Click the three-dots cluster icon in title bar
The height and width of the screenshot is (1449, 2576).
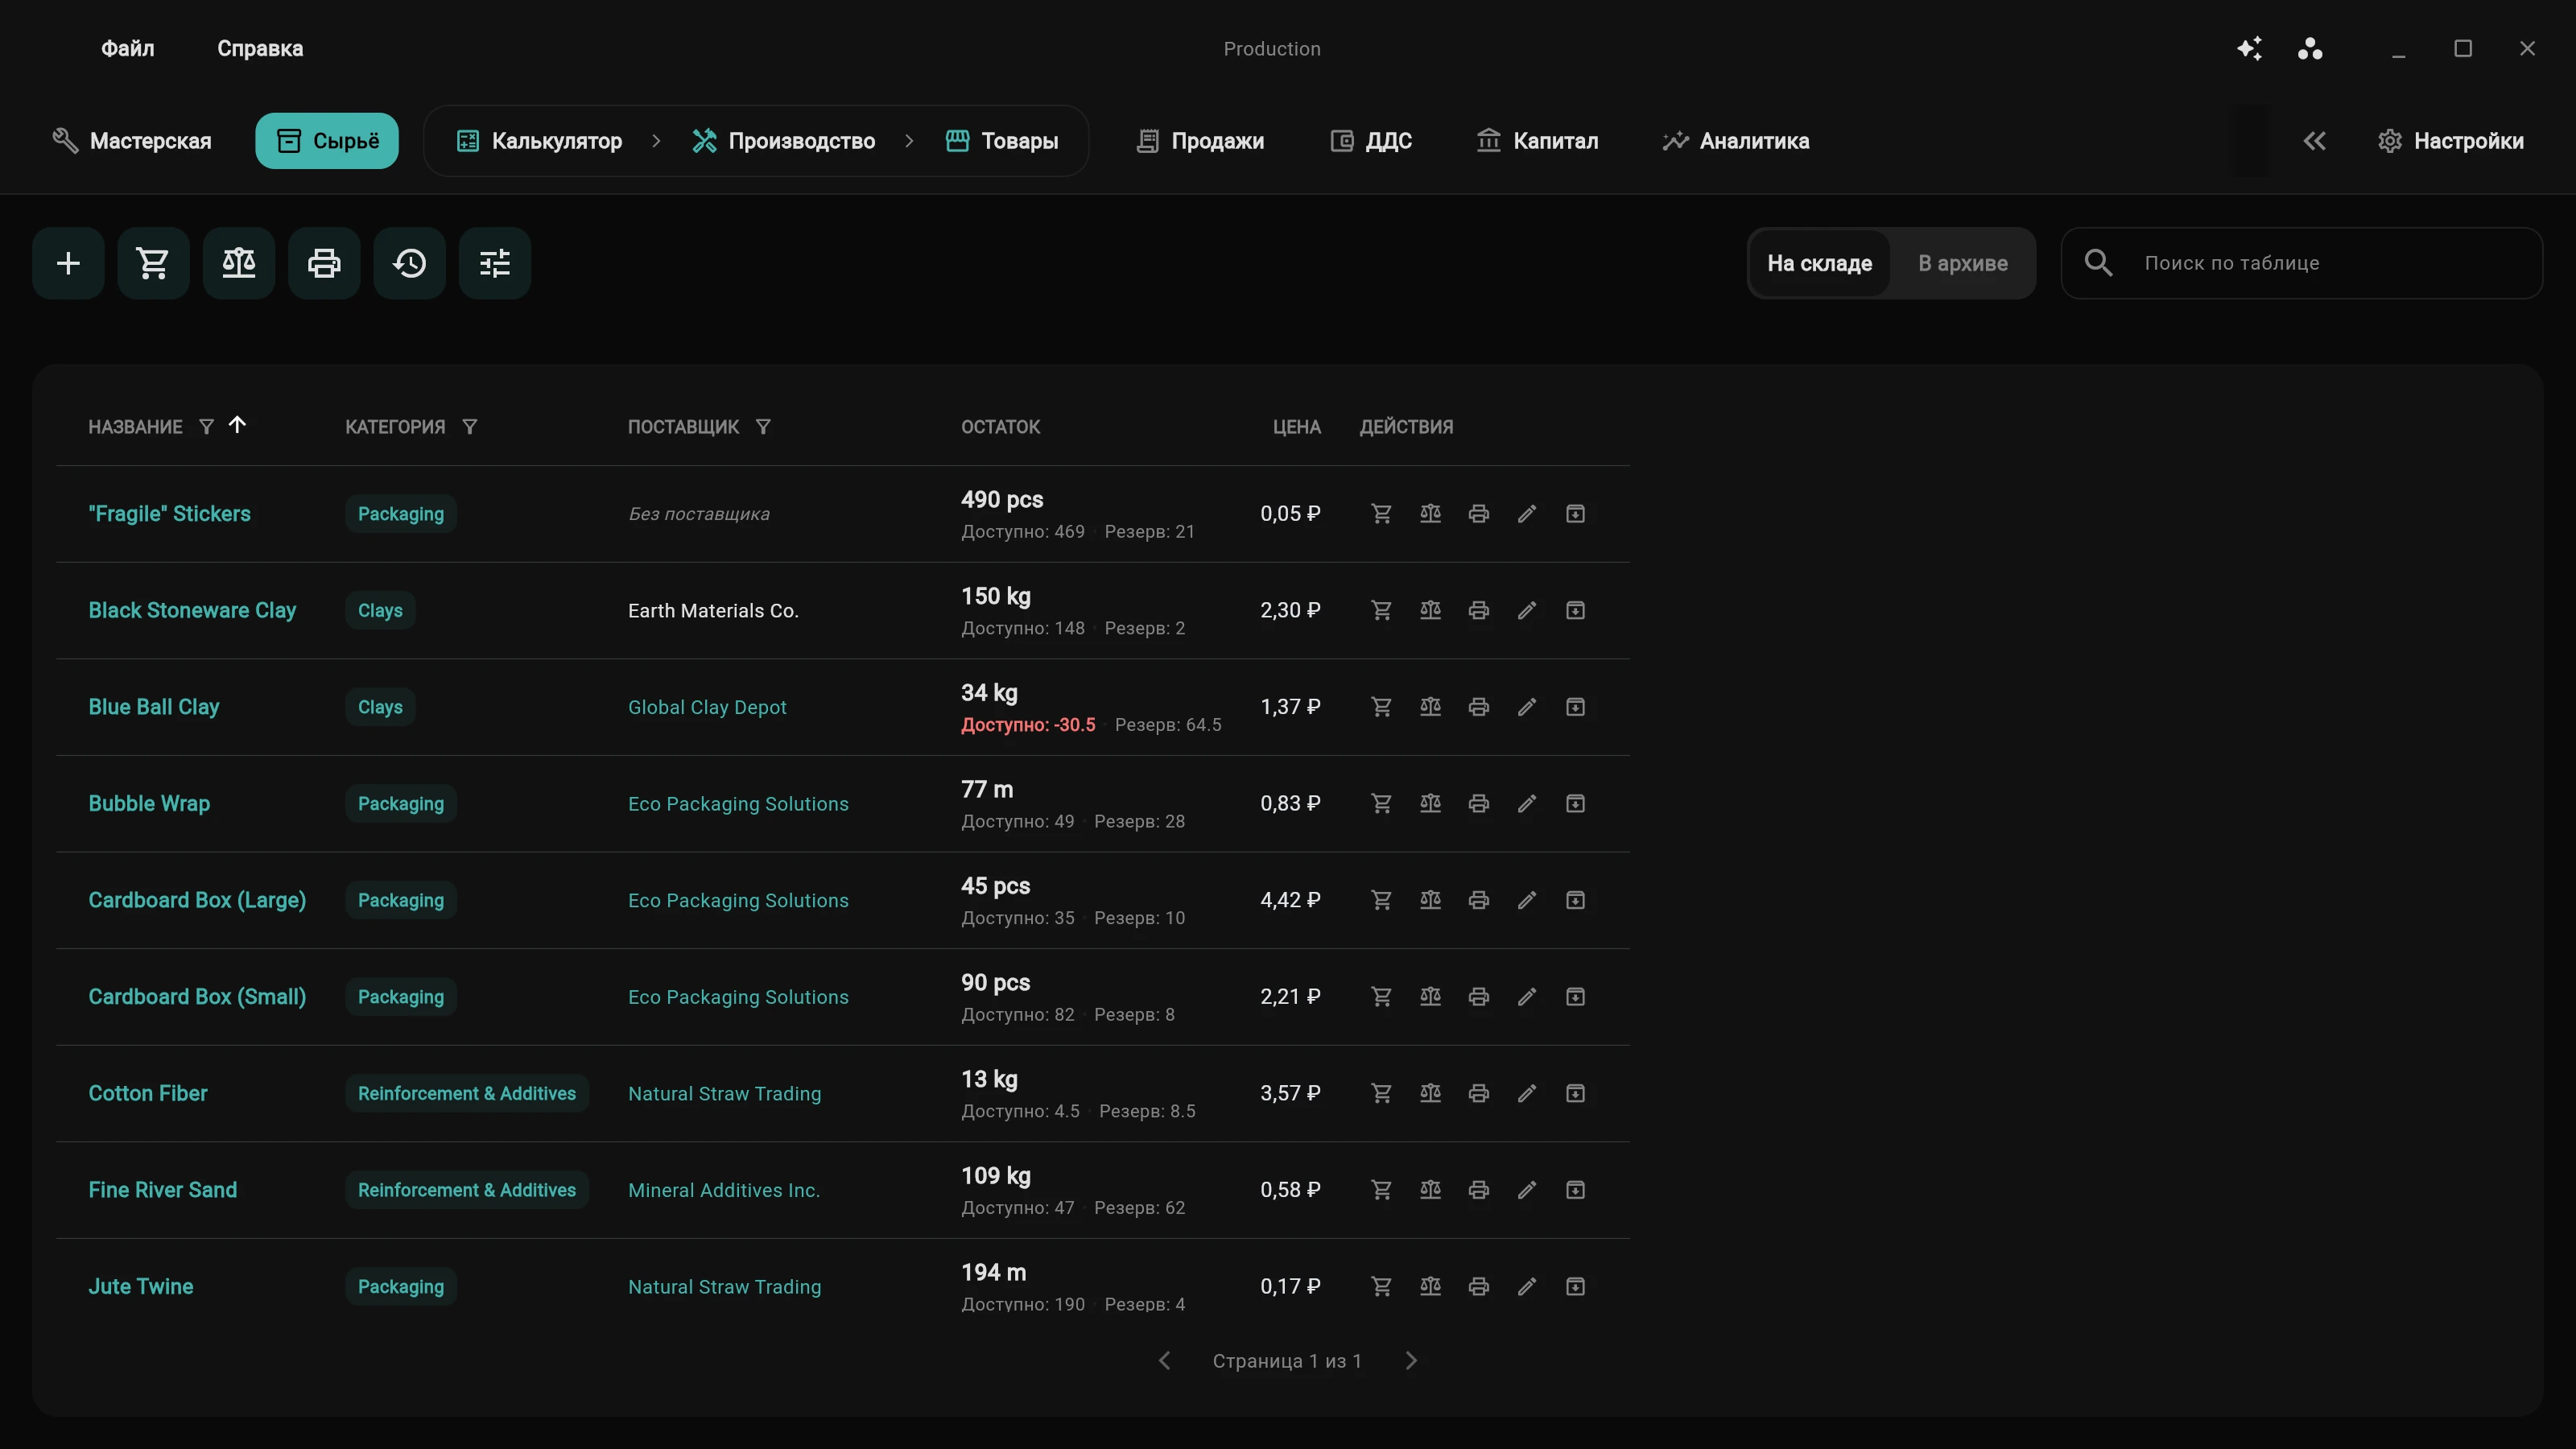[2310, 48]
